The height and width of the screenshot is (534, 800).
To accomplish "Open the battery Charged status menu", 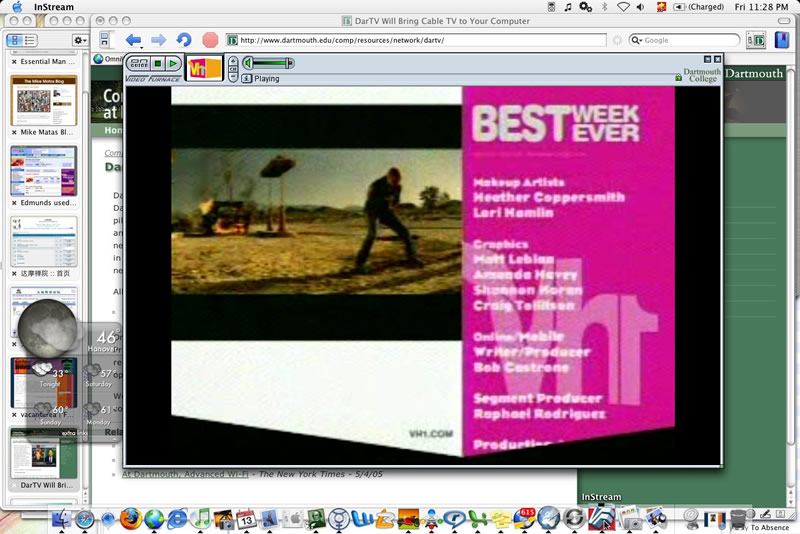I will pos(698,7).
